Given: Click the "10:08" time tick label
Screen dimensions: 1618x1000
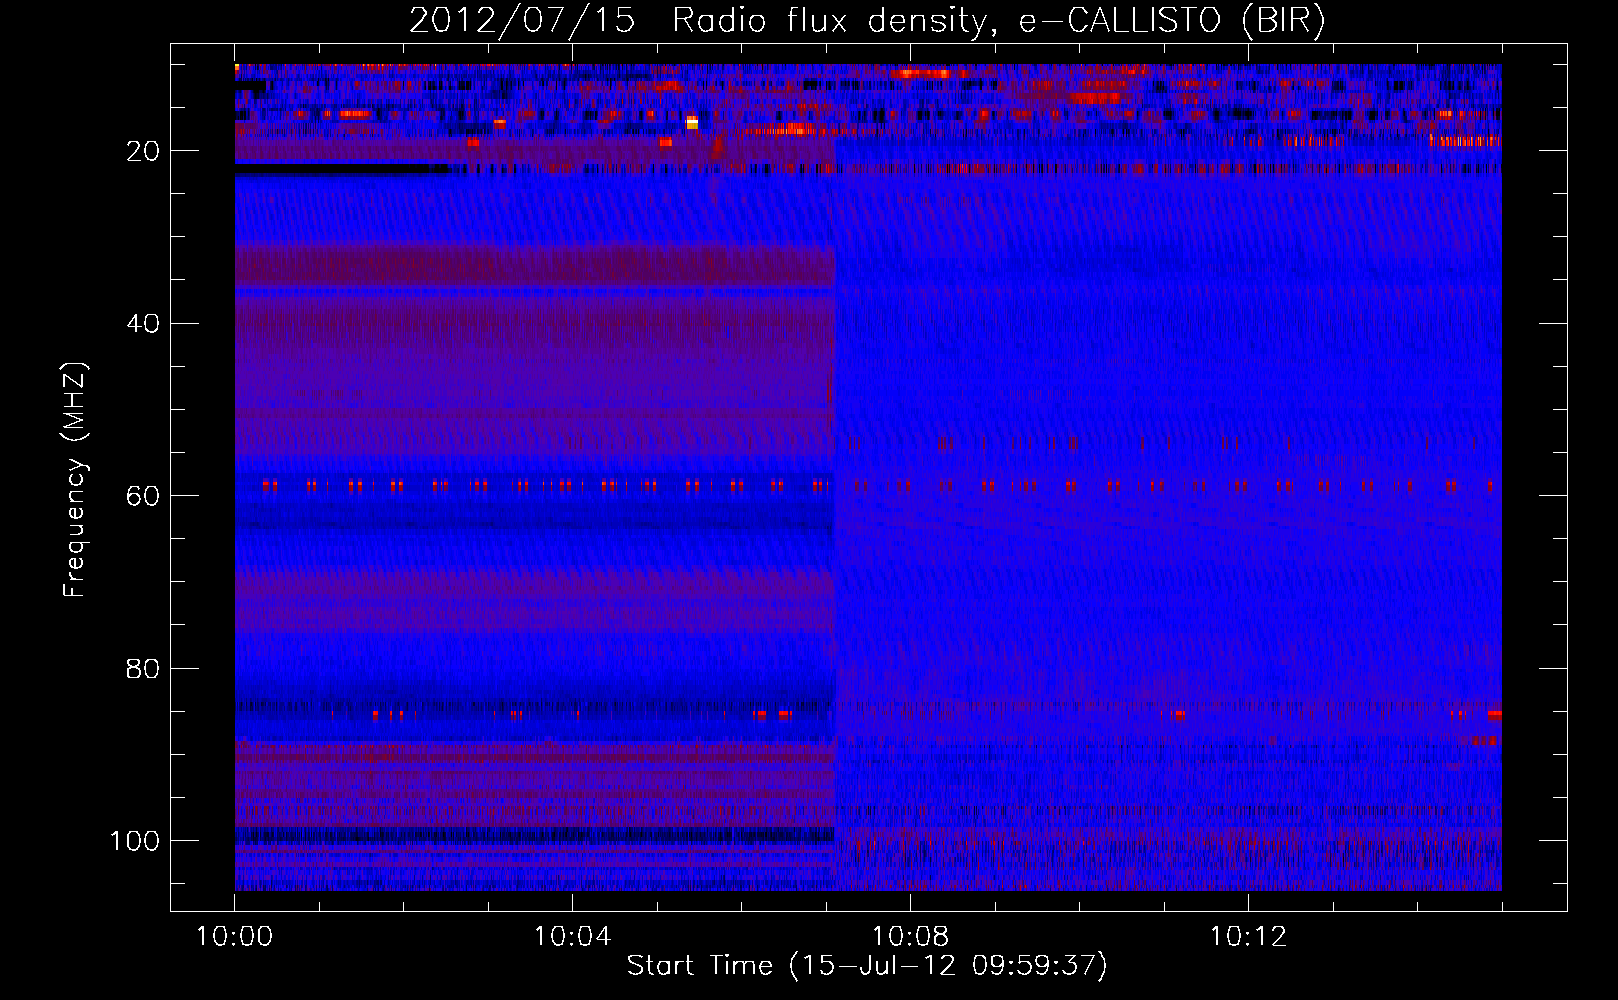Looking at the screenshot, I should (910, 937).
